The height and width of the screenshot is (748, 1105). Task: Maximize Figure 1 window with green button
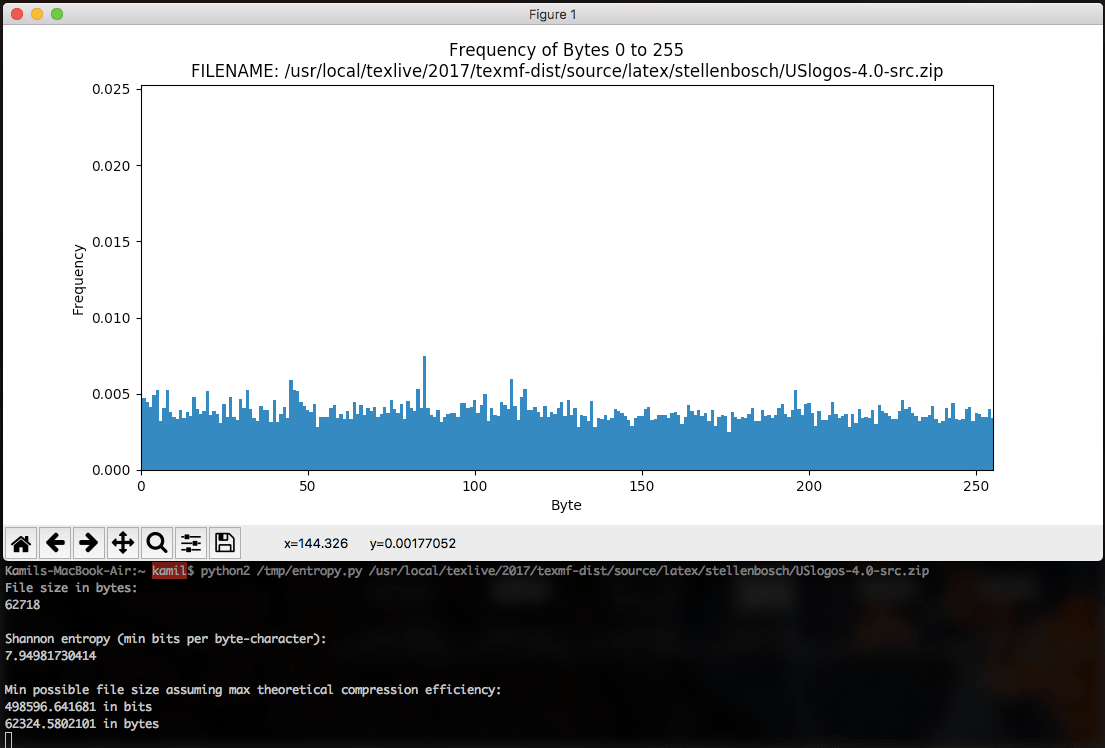click(x=57, y=14)
